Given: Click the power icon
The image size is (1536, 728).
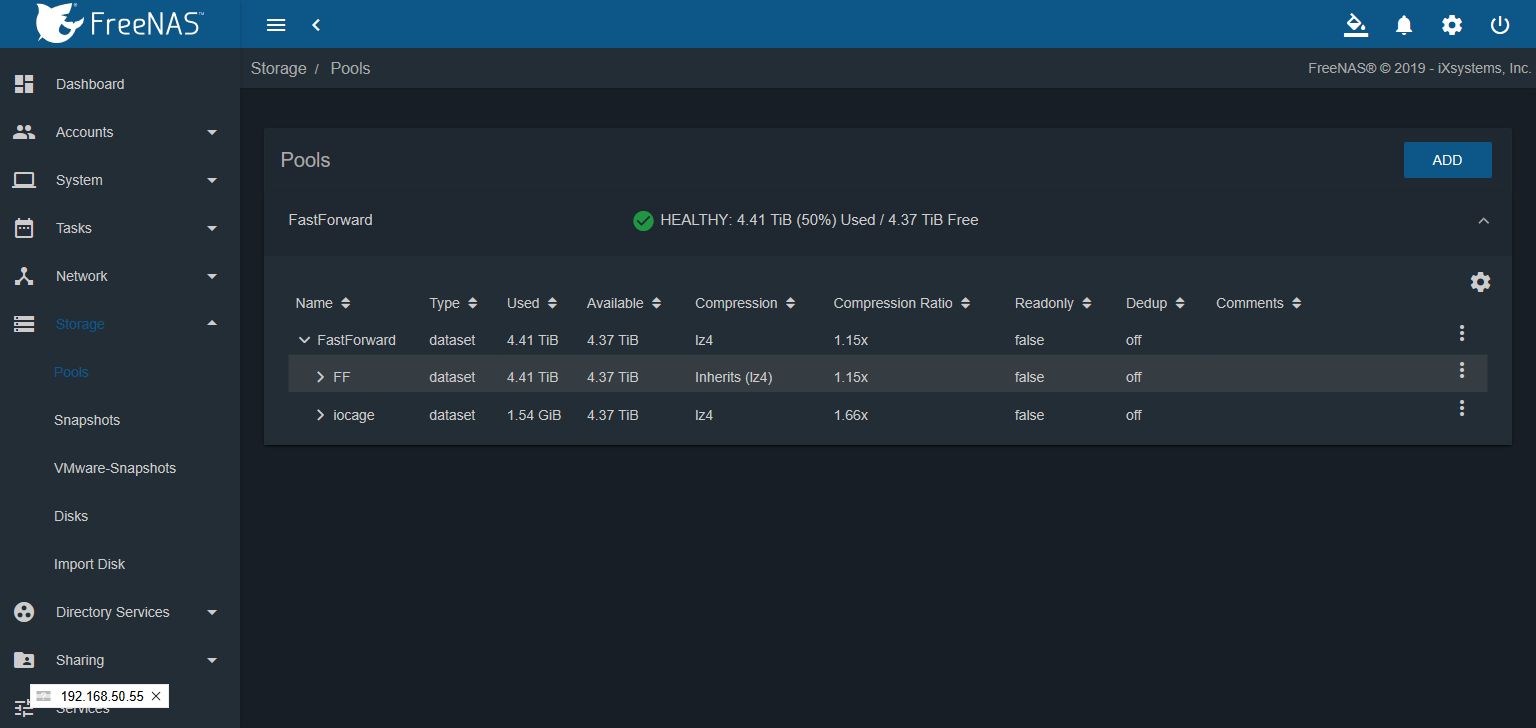Looking at the screenshot, I should (1500, 25).
